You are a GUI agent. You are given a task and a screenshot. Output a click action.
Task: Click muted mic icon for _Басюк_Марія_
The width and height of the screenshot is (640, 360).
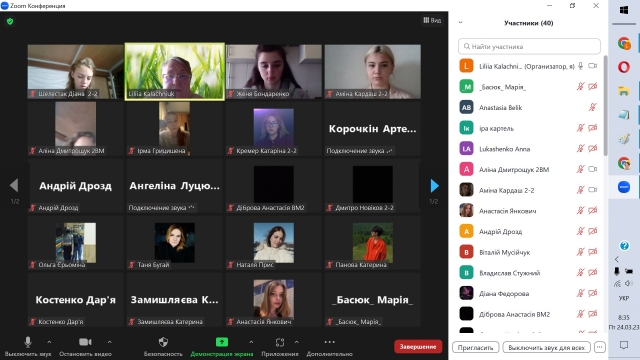pyautogui.click(x=580, y=87)
